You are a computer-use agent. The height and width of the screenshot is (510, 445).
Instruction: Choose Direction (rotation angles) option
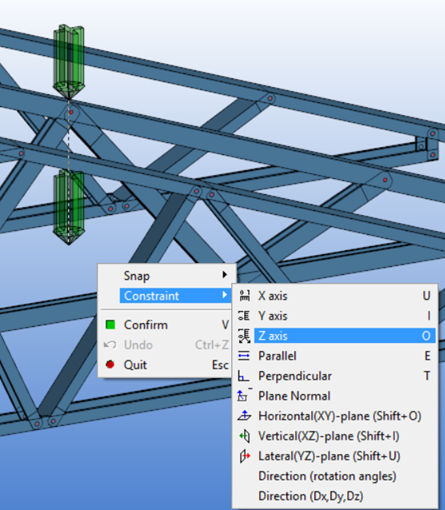pos(327,476)
